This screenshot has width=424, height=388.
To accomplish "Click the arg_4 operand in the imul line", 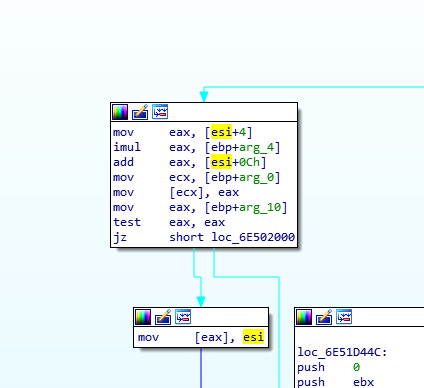I will [256, 147].
